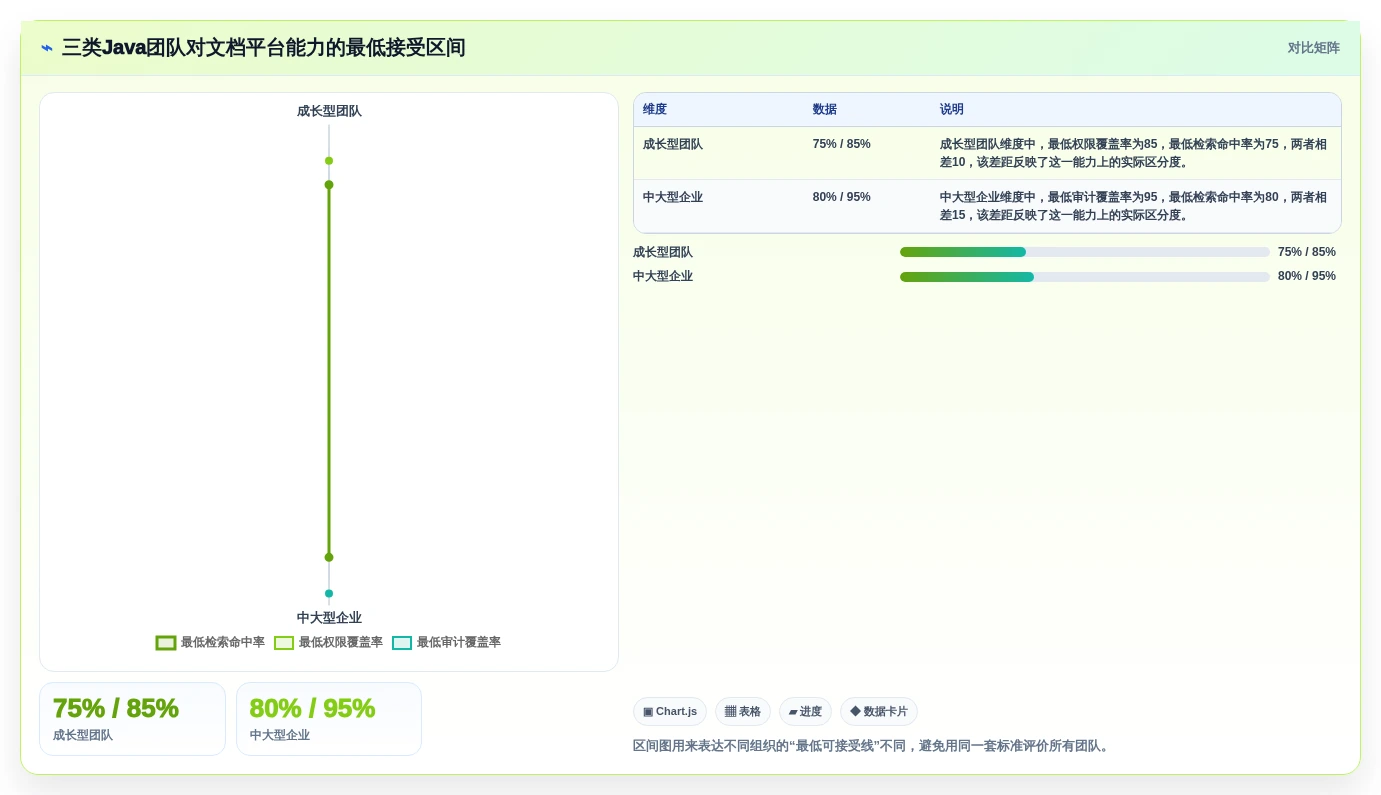The height and width of the screenshot is (795, 1381).
Task: Toggle the 最低审计覆盖率 legend item
Action: tap(446, 642)
